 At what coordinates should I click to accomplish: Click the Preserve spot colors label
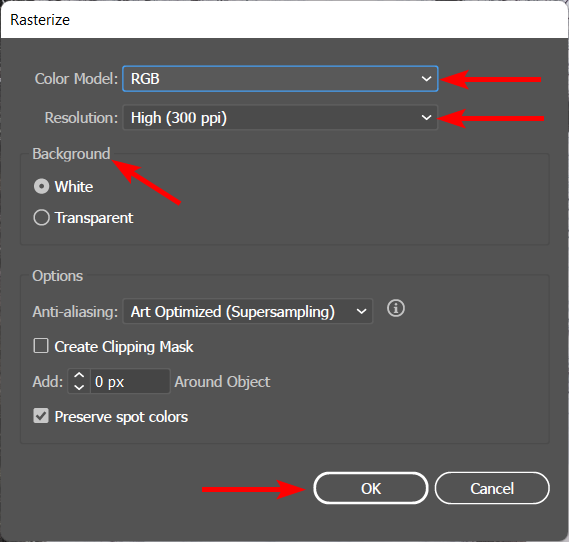click(x=121, y=417)
